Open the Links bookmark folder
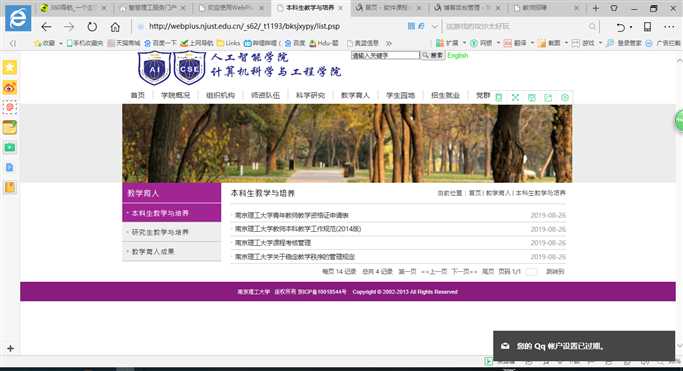This screenshot has width=683, height=371. 229,43
